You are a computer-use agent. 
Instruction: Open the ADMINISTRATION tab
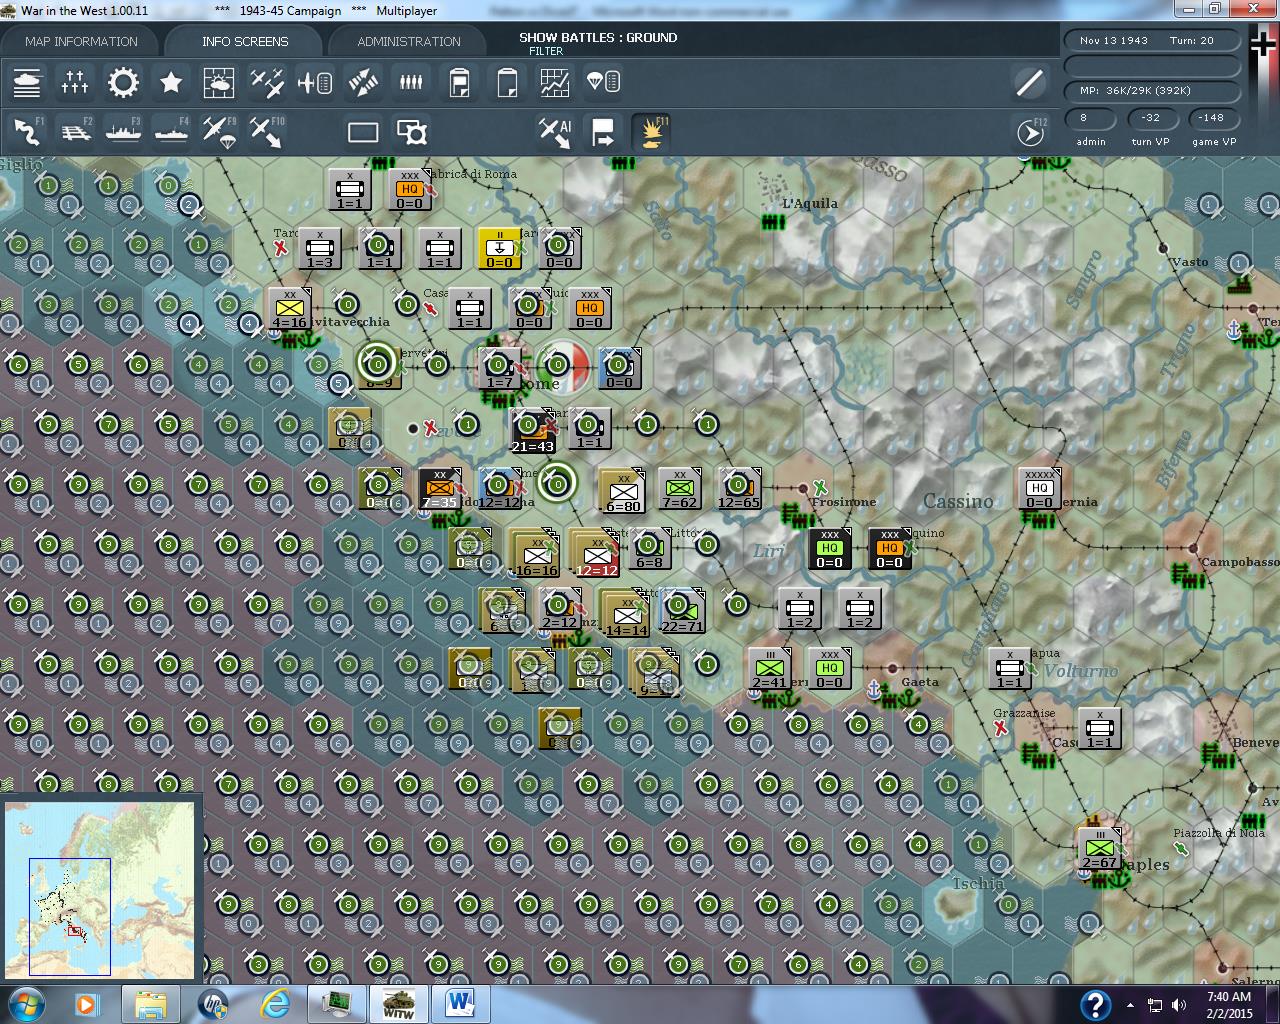pyautogui.click(x=409, y=41)
